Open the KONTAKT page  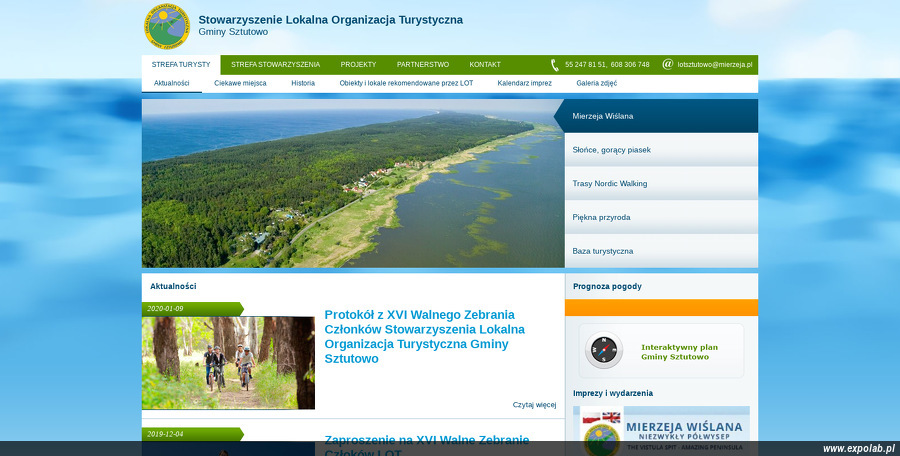click(485, 65)
